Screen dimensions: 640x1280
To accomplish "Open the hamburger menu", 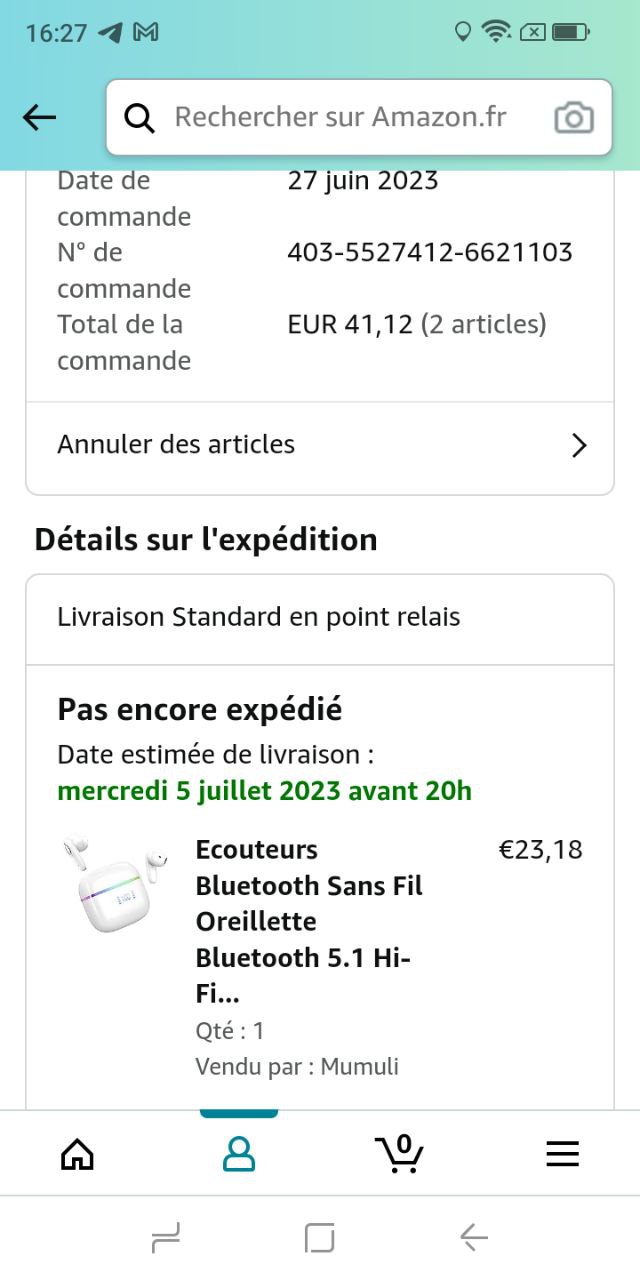I will (x=562, y=1154).
